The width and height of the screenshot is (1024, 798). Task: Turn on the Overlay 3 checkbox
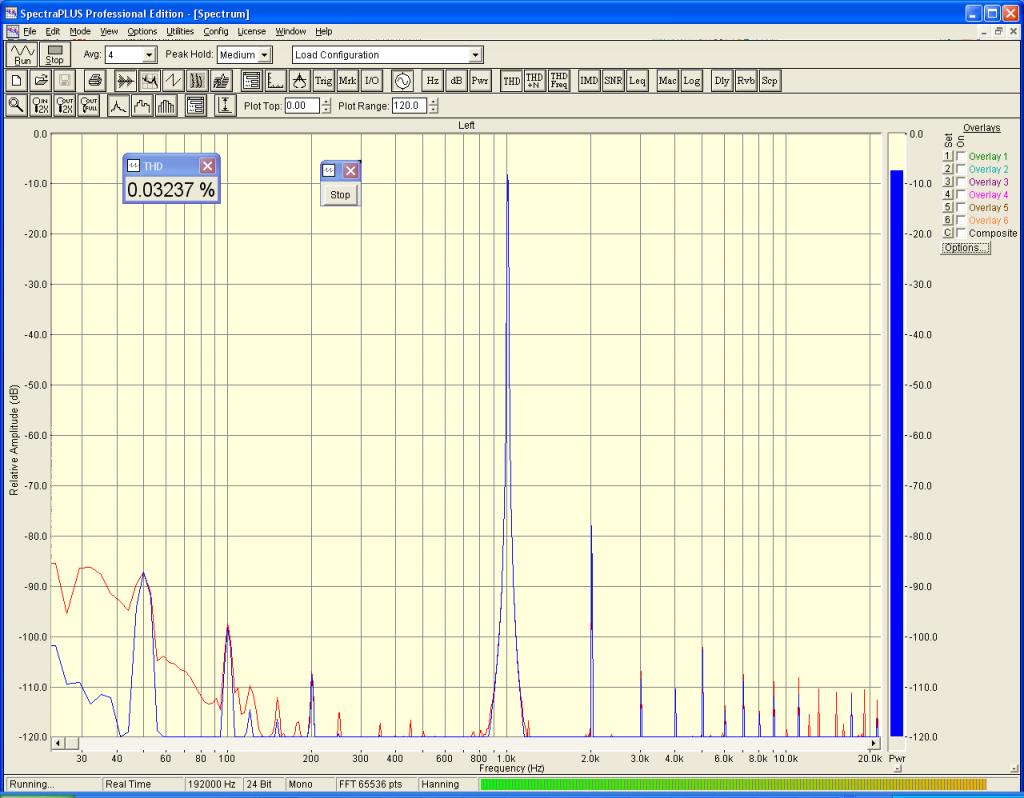pyautogui.click(x=961, y=182)
